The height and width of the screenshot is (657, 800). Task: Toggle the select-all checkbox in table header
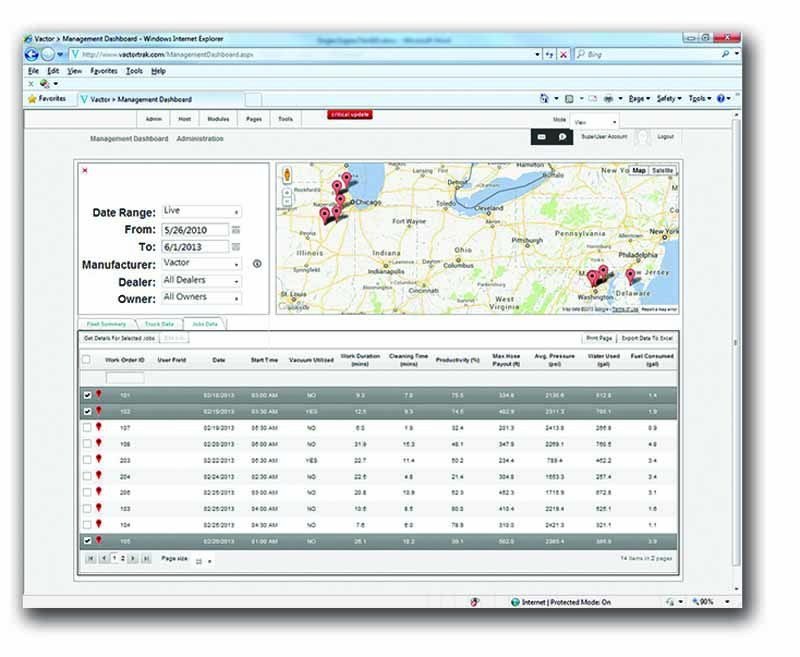click(x=86, y=359)
